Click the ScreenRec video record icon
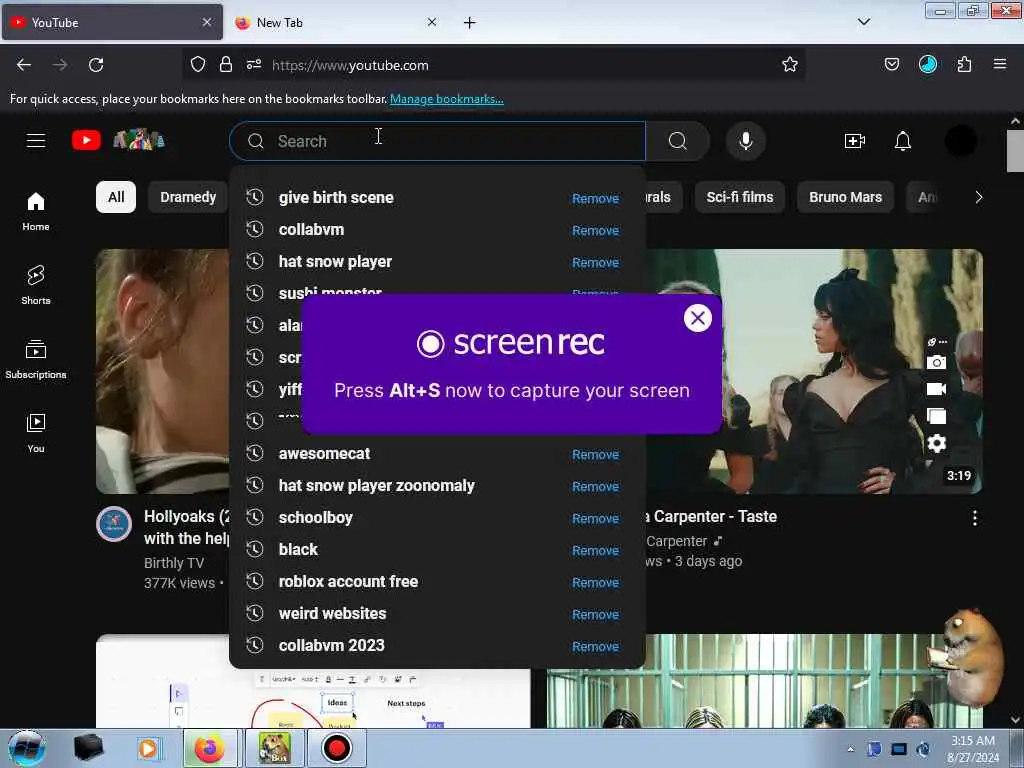 tap(936, 389)
